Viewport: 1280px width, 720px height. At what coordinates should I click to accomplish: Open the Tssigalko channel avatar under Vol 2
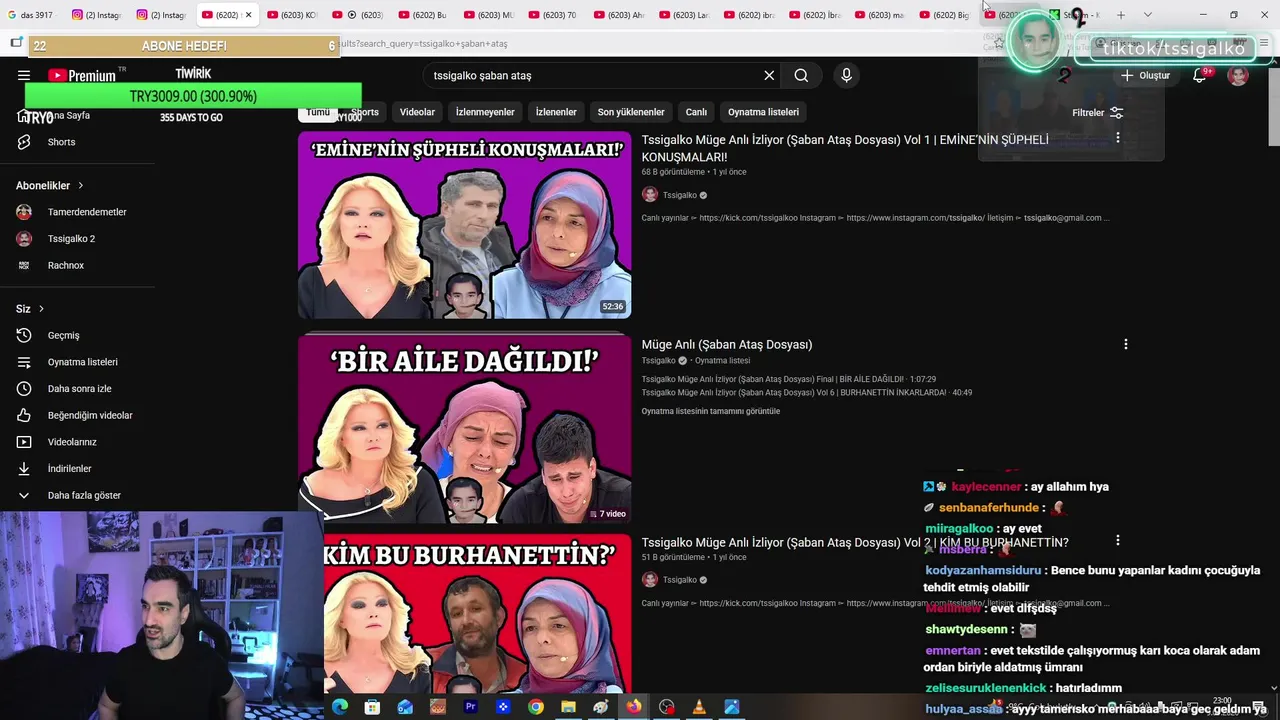click(x=650, y=580)
